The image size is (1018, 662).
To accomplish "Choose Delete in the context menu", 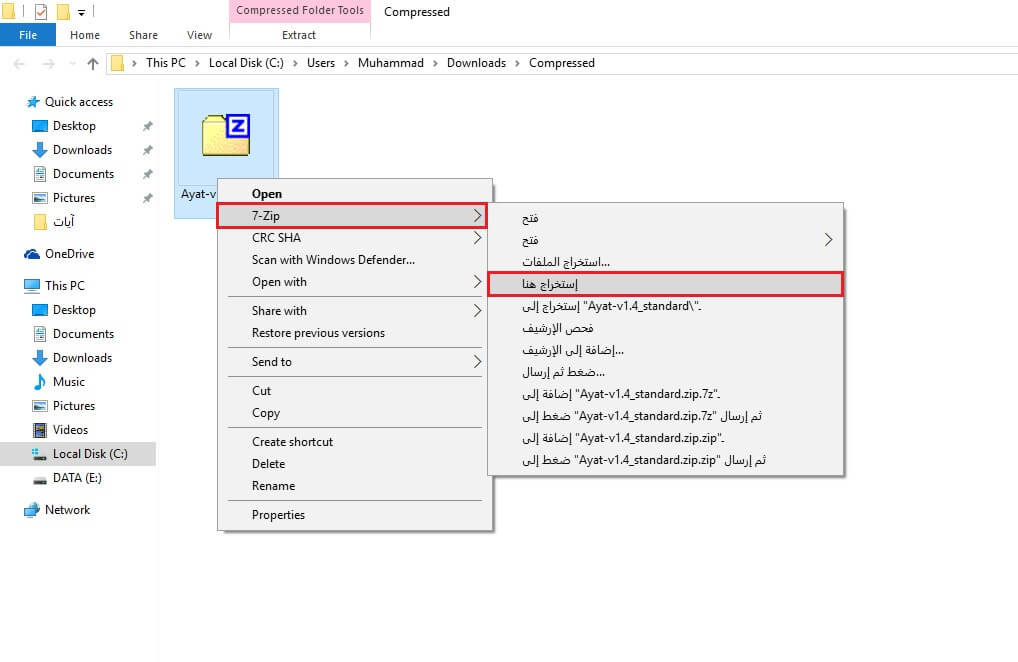I will tap(354, 464).
